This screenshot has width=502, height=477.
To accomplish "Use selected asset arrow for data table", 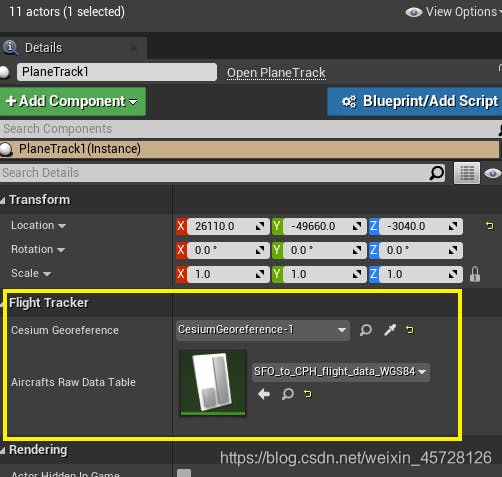I will click(x=264, y=394).
